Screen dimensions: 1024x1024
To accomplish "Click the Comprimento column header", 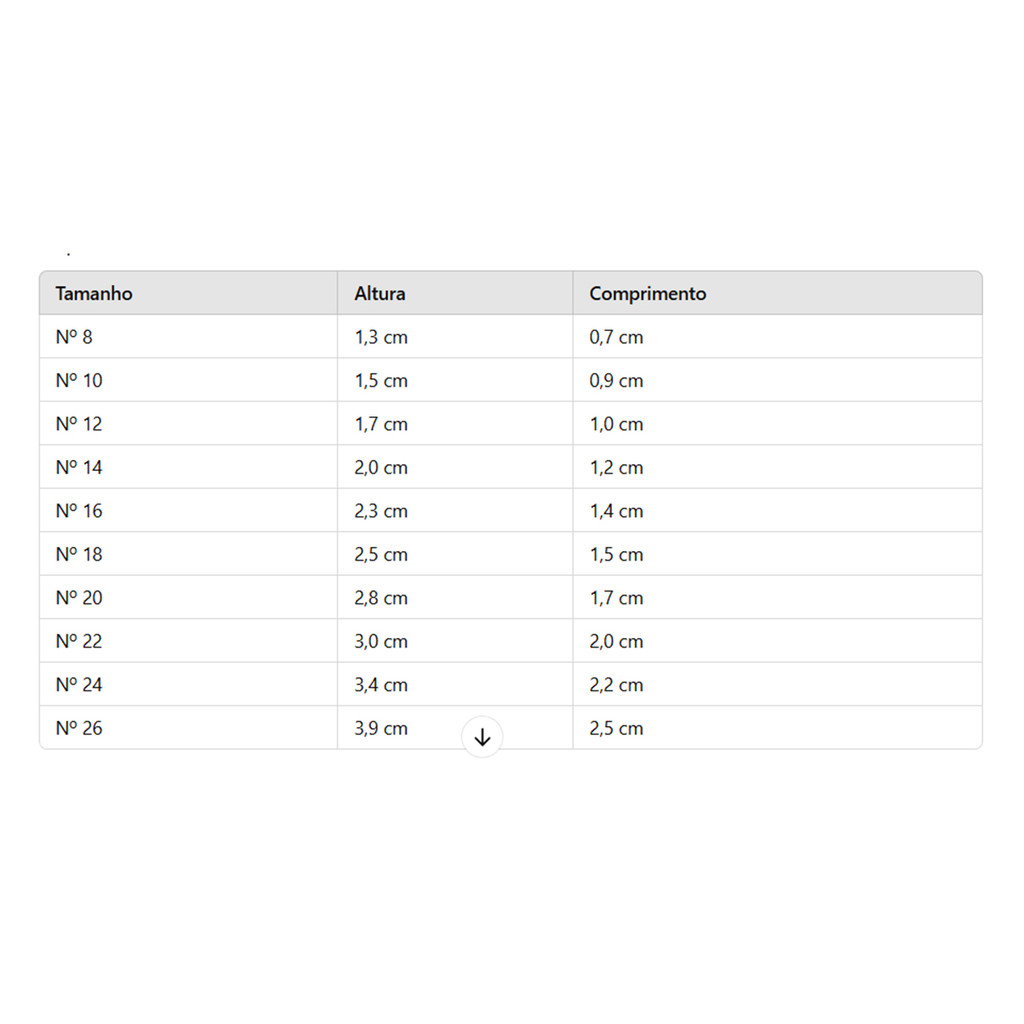I will pos(647,294).
